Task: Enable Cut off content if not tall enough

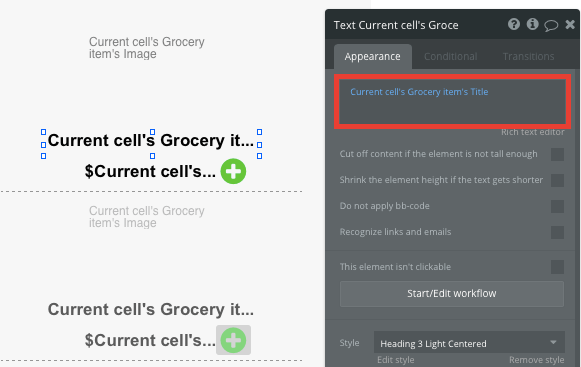Action: click(x=557, y=154)
